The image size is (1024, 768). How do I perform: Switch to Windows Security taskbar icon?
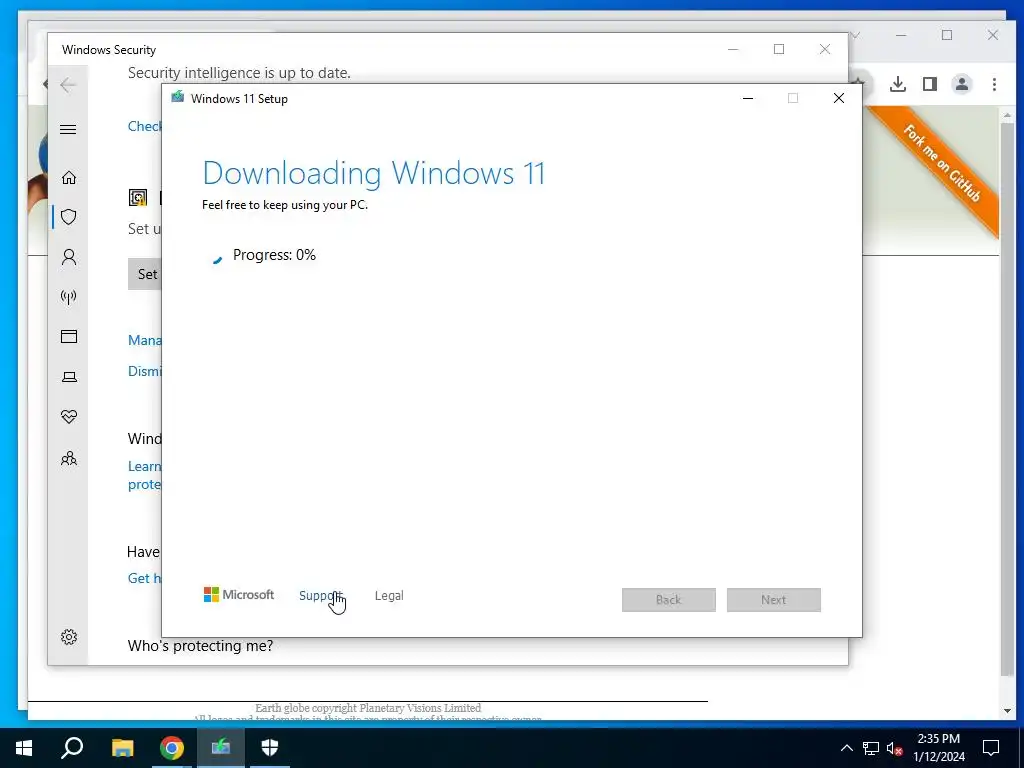[270, 748]
